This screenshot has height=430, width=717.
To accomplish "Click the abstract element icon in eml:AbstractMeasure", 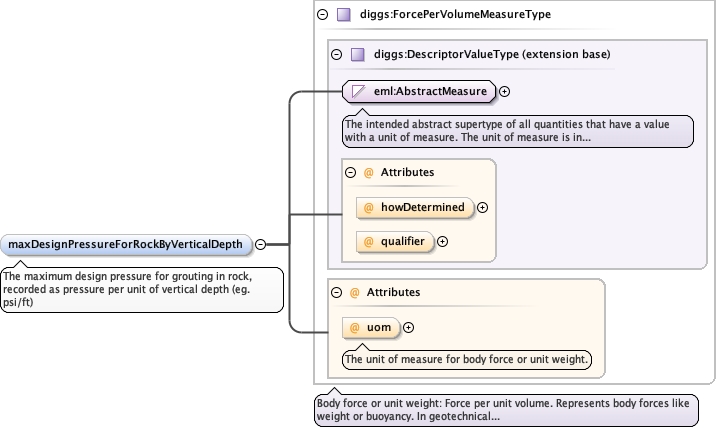I will [358, 91].
